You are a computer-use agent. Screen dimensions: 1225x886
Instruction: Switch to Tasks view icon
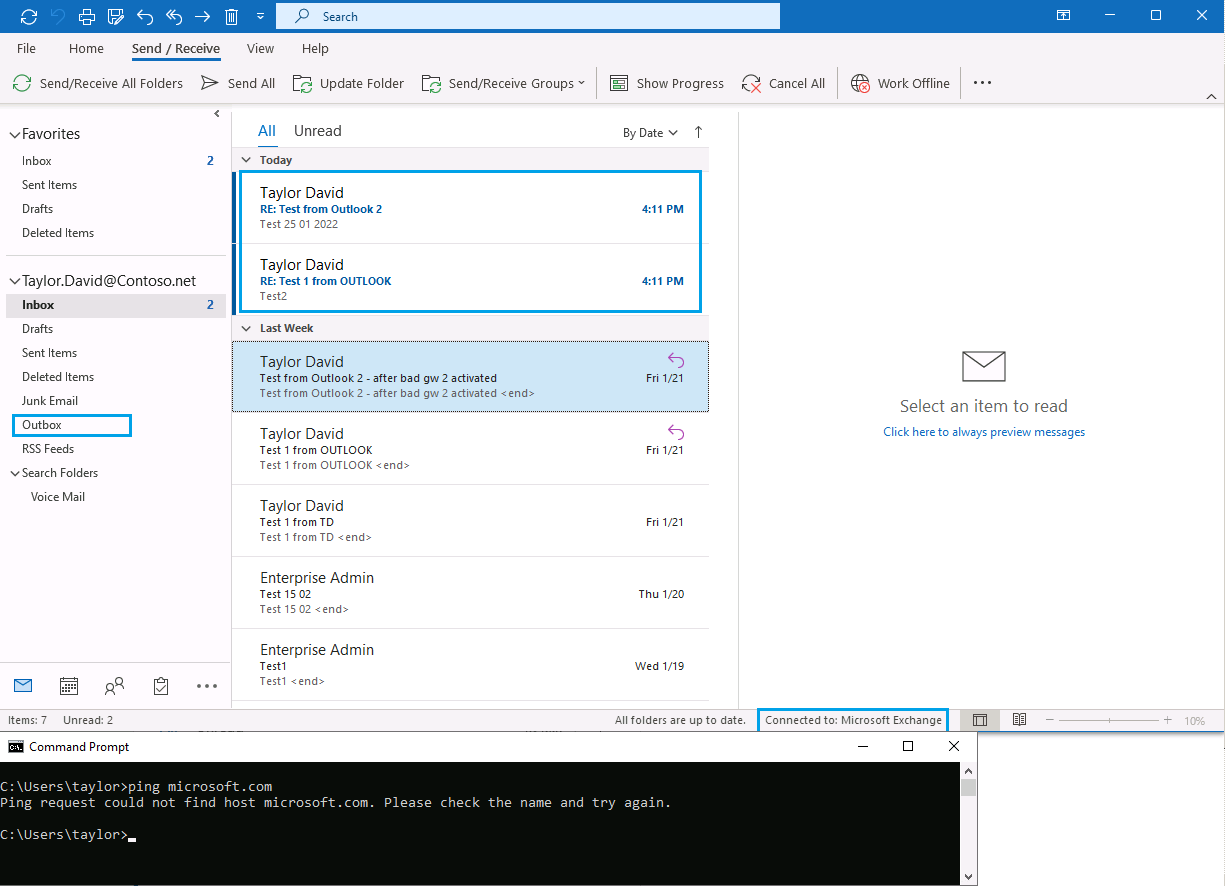coord(161,686)
